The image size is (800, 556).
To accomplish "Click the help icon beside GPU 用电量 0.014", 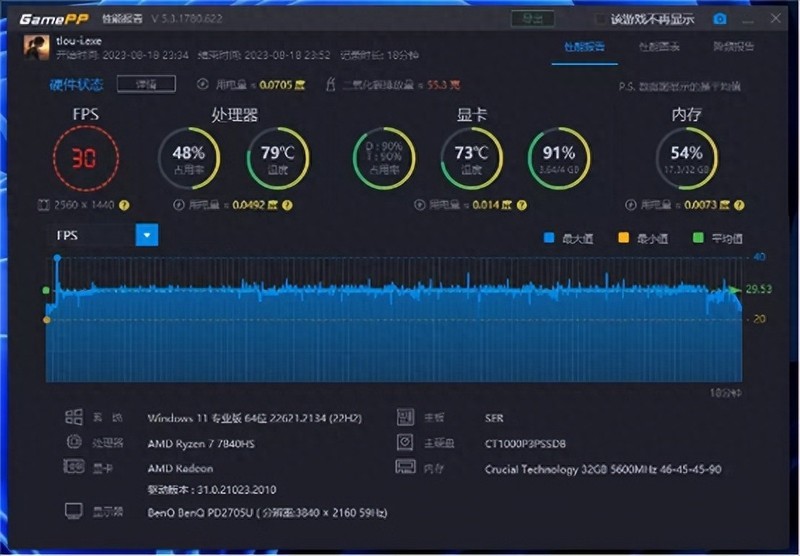I will (521, 205).
